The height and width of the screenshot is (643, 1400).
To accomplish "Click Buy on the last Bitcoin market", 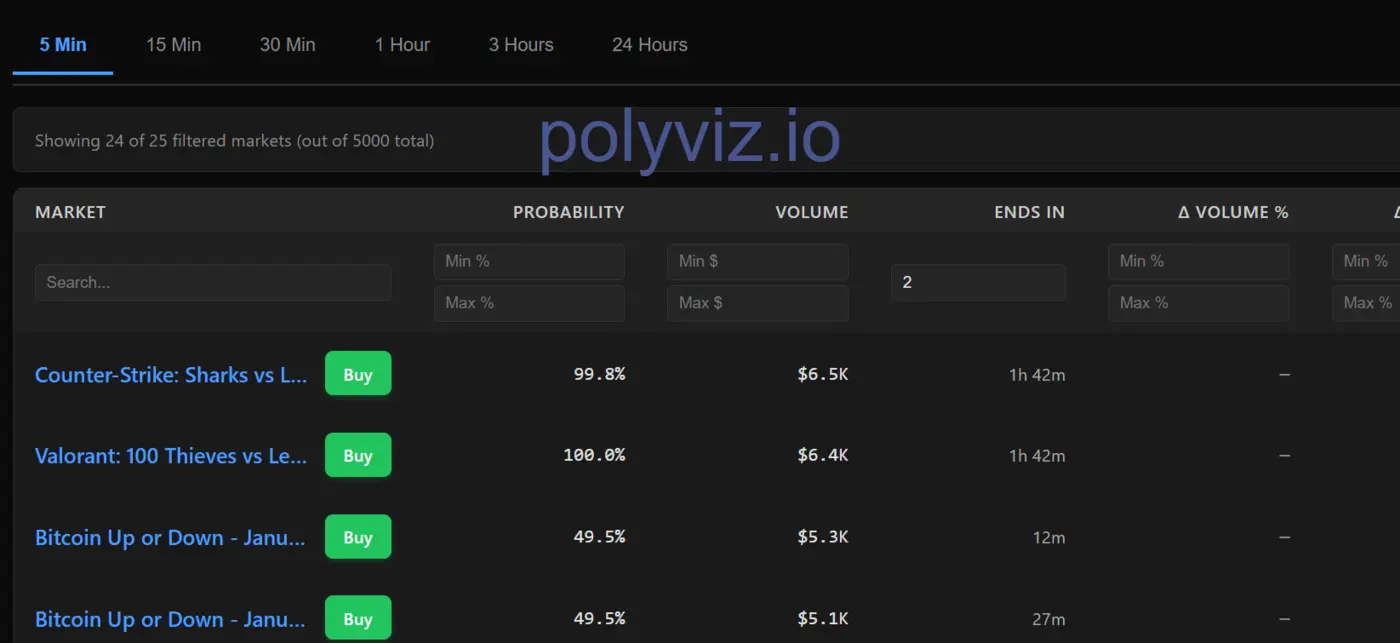I will point(357,618).
